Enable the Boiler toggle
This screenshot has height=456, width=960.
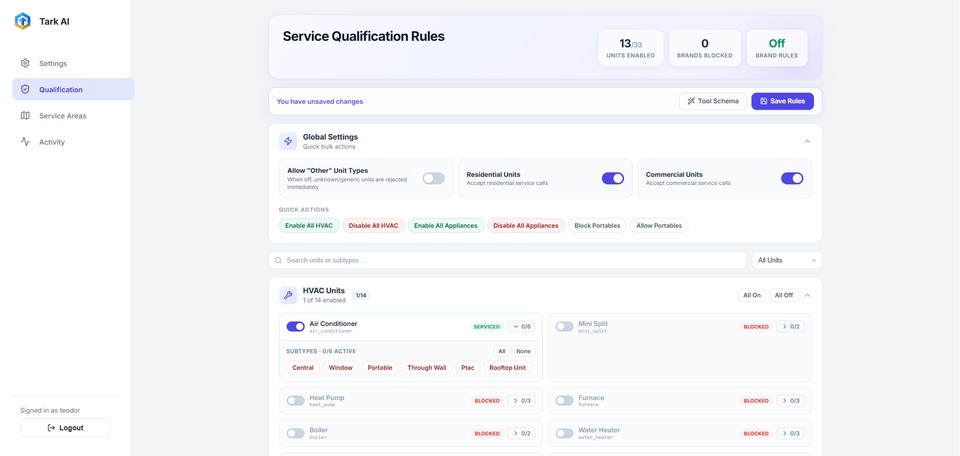(x=296, y=433)
